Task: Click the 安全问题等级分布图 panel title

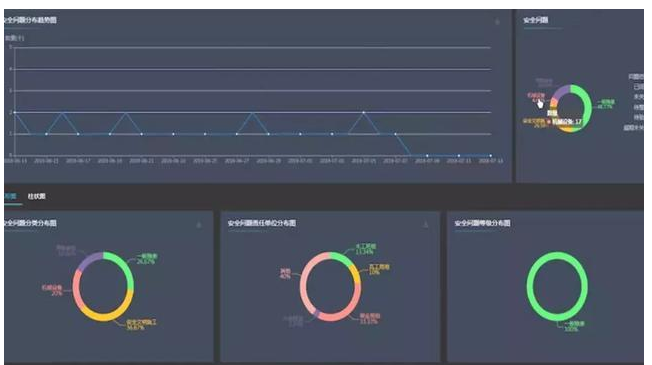Action: 482,223
